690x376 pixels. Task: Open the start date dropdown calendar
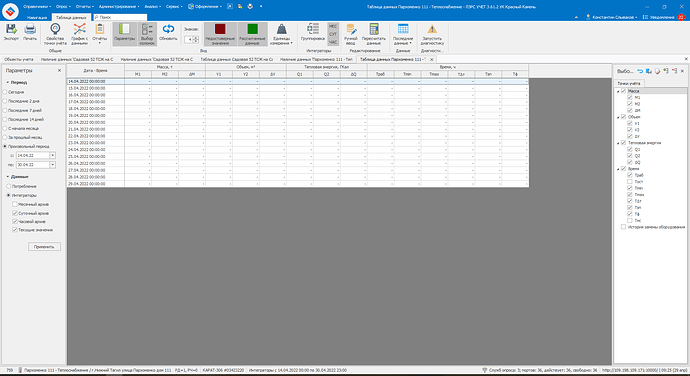pyautogui.click(x=52, y=155)
